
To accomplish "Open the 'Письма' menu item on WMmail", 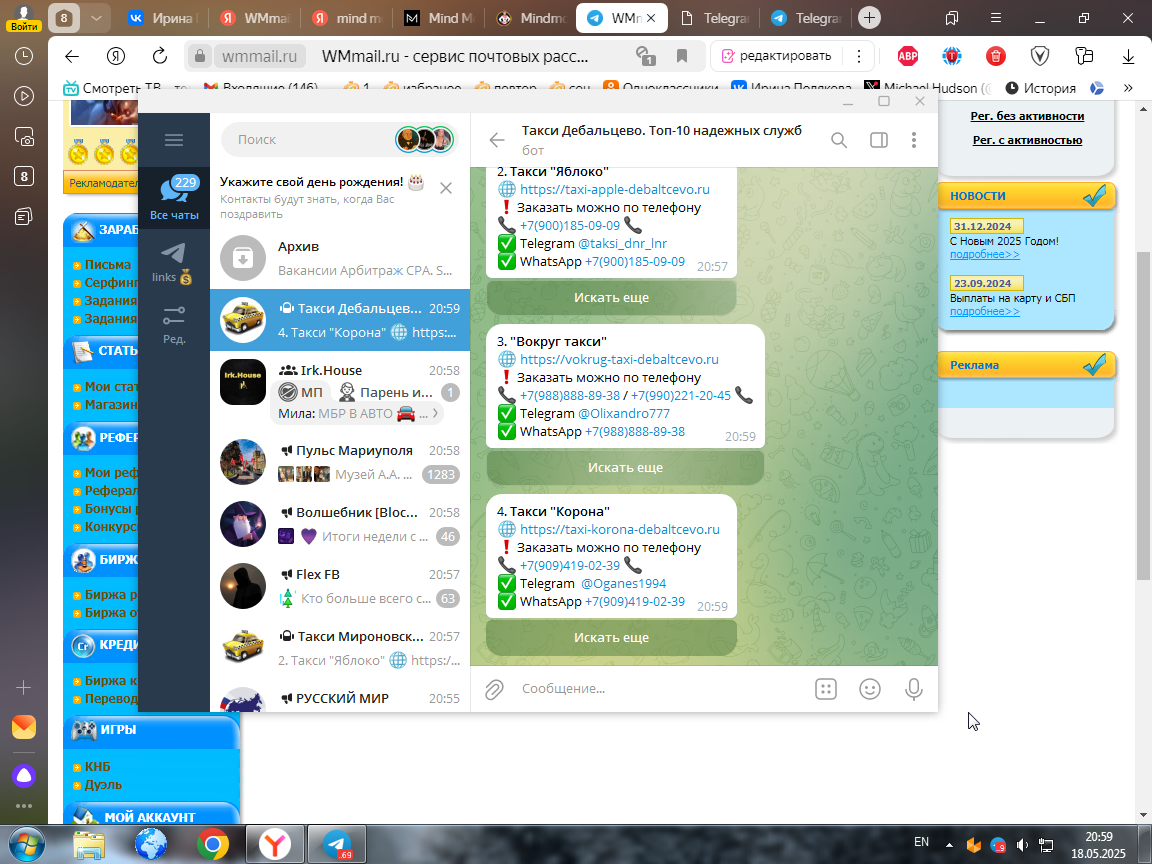I will point(108,264).
